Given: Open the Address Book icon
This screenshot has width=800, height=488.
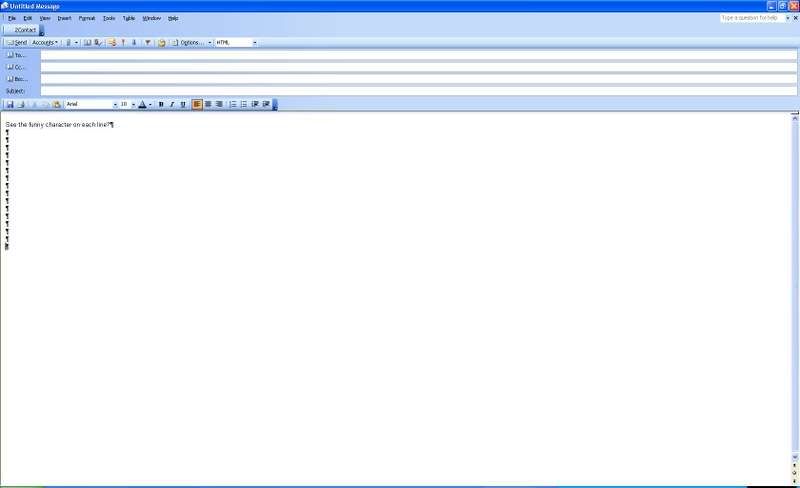Looking at the screenshot, I should coord(87,43).
